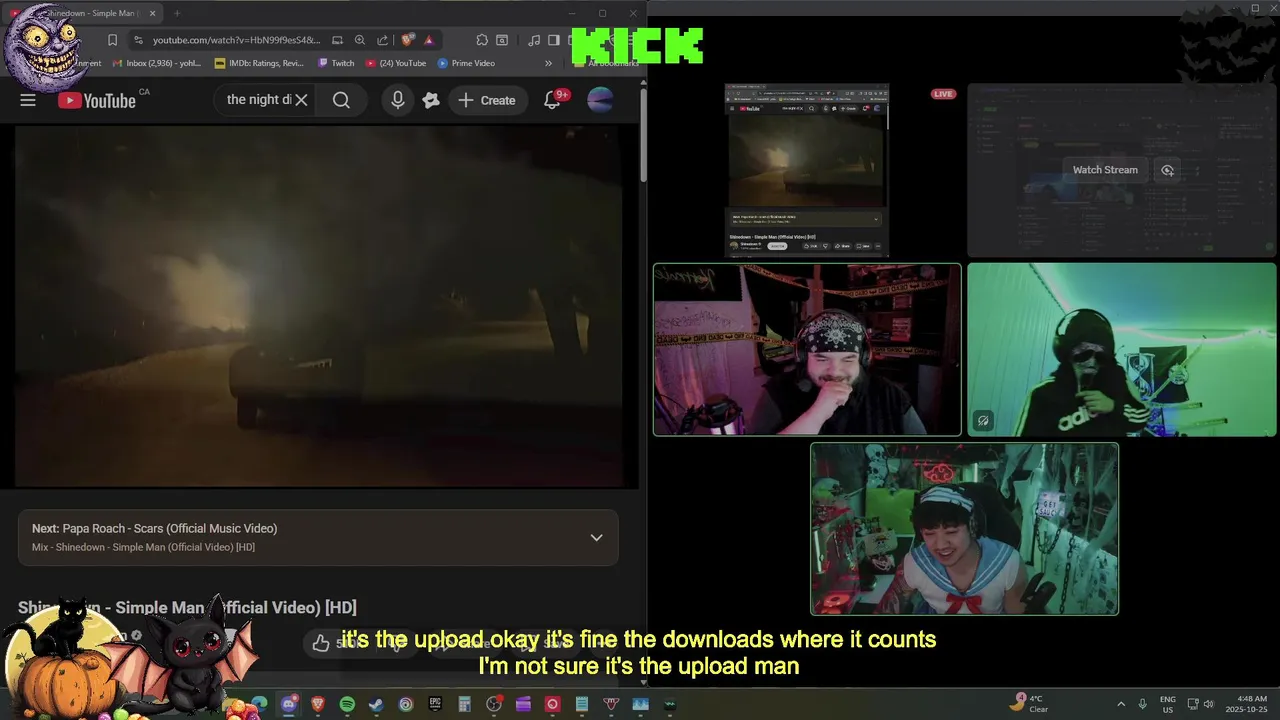The width and height of the screenshot is (1280, 720).
Task: Click Watch Stream on the Kick overlay
Action: point(1105,170)
